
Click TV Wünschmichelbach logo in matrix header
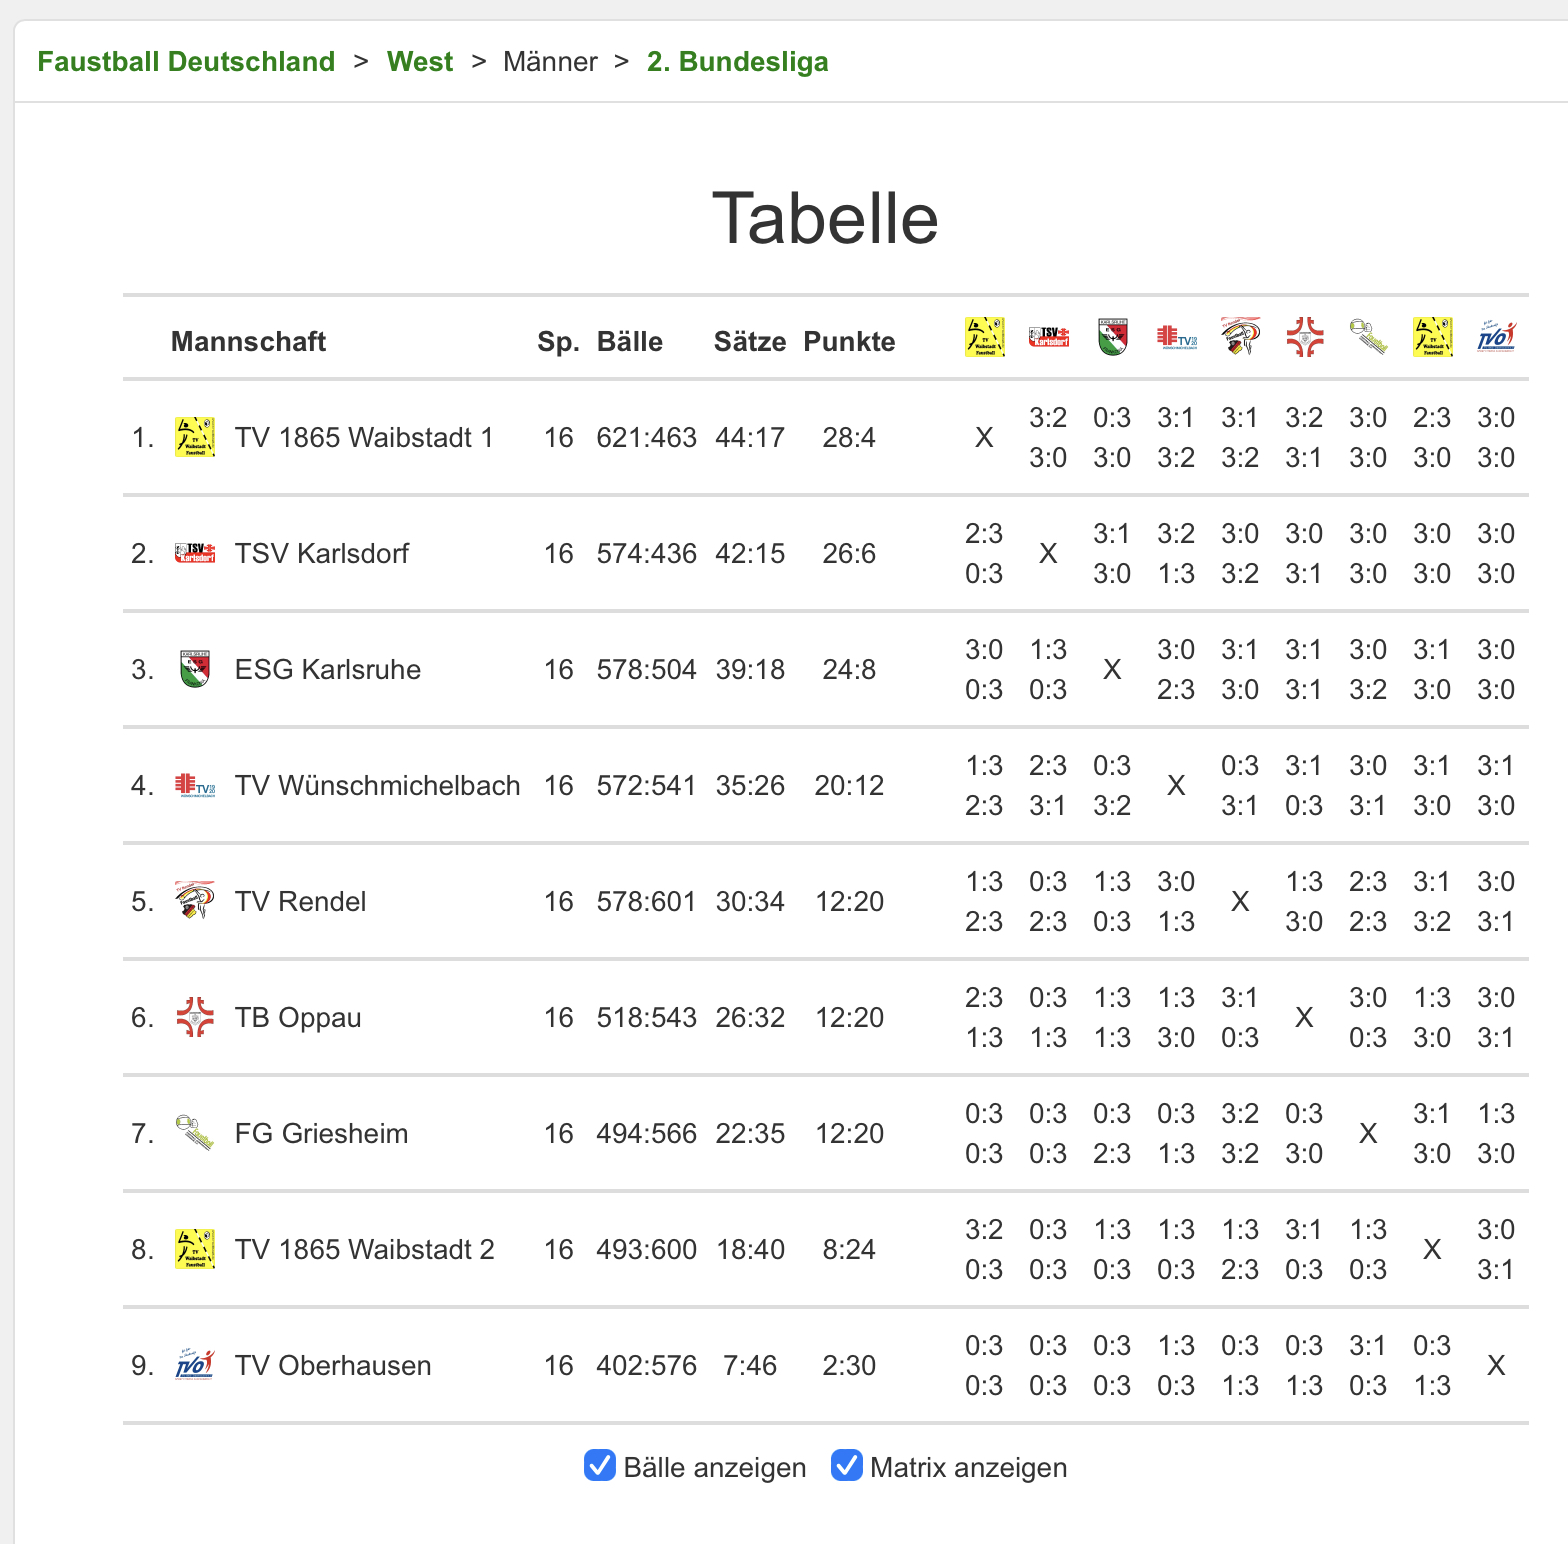tap(1176, 337)
